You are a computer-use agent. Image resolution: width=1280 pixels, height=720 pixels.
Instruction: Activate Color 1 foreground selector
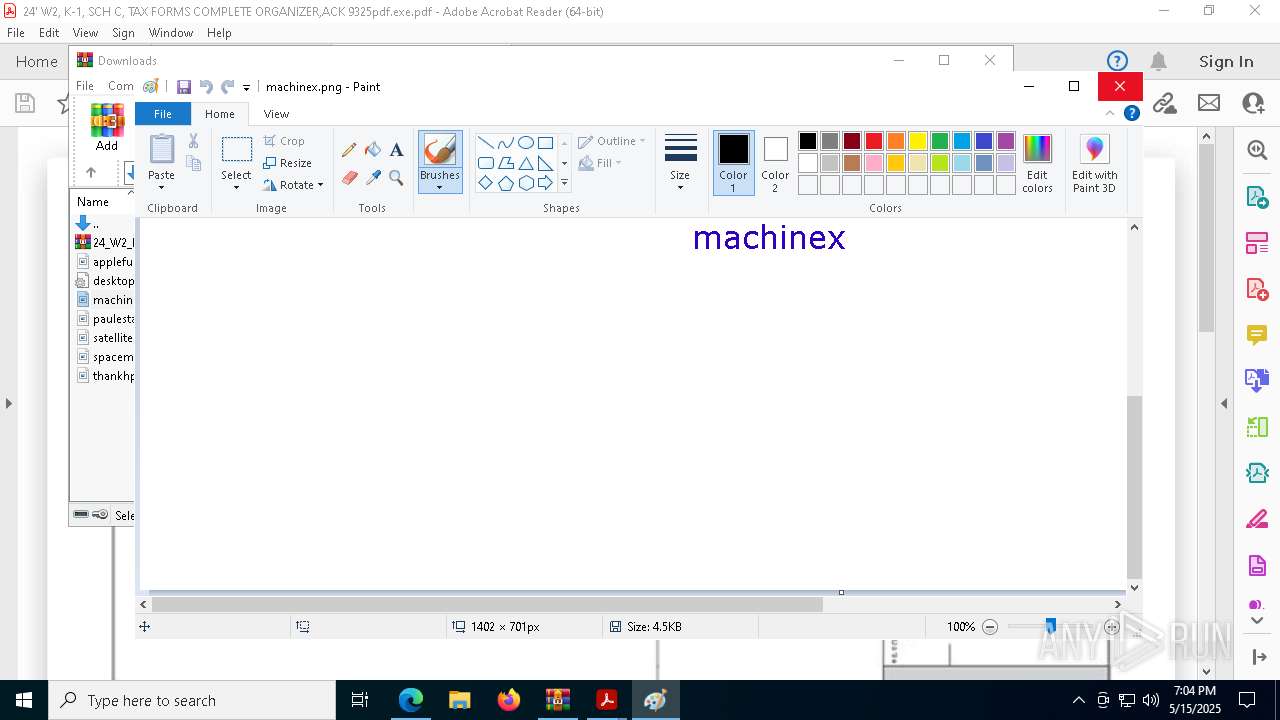click(x=733, y=163)
